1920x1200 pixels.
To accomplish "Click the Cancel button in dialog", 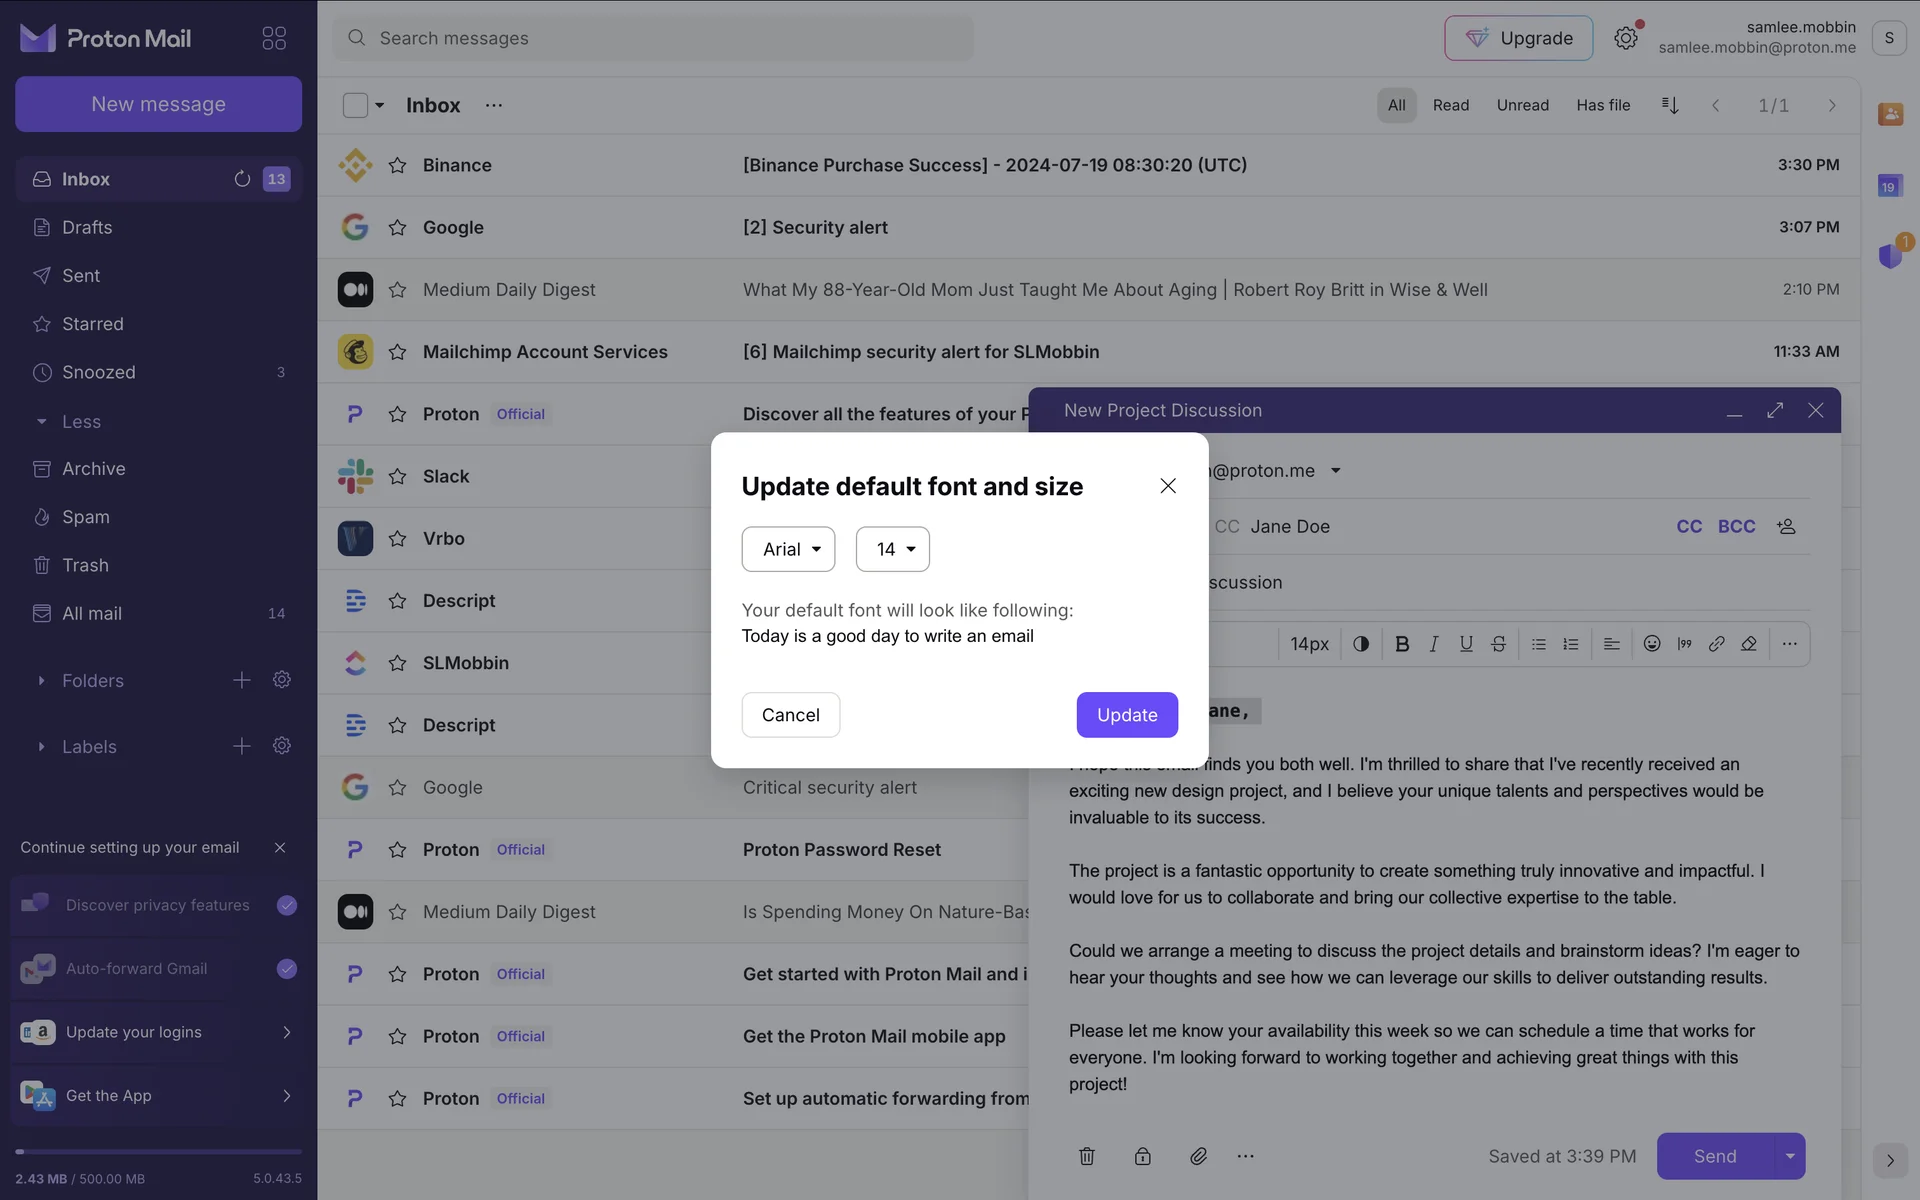I will pyautogui.click(x=790, y=715).
